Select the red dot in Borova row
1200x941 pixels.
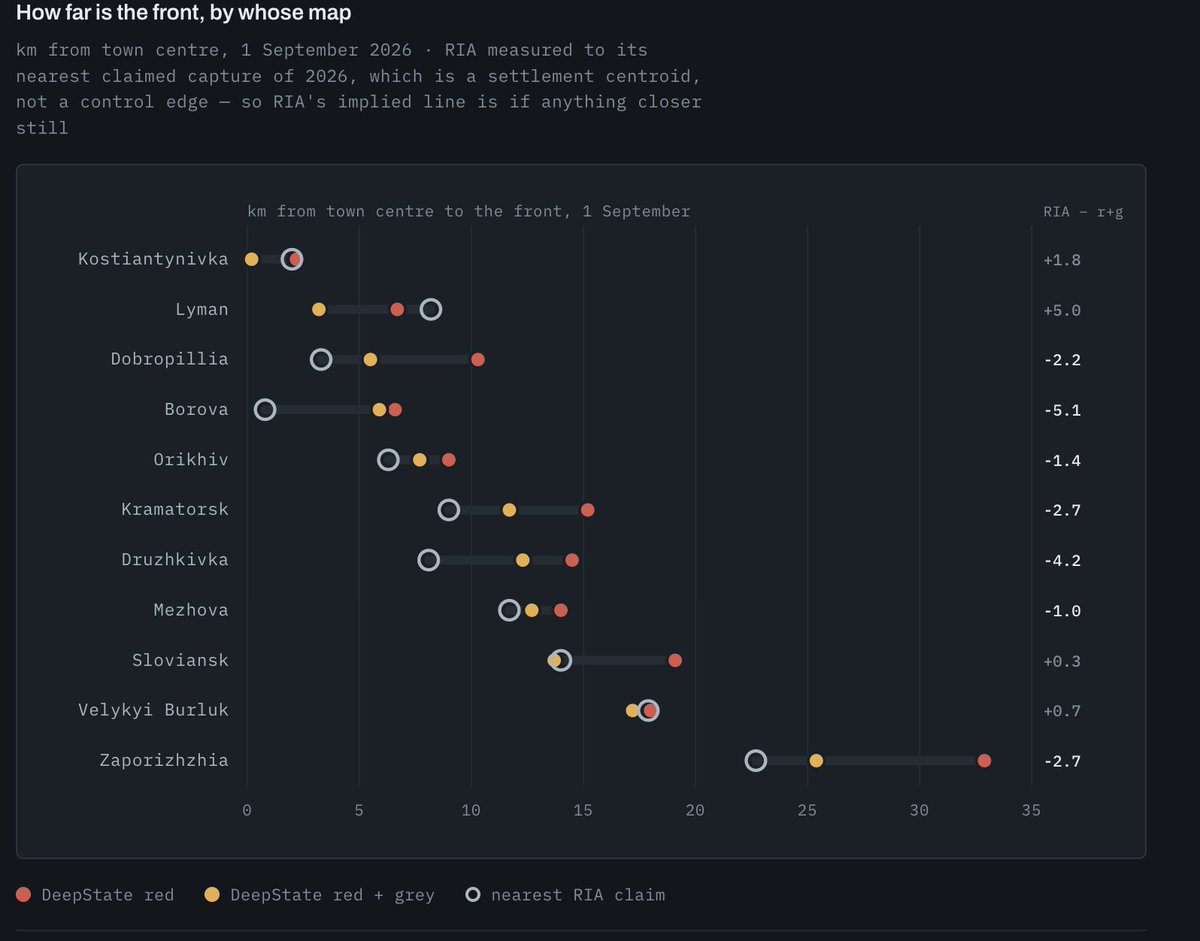click(395, 410)
